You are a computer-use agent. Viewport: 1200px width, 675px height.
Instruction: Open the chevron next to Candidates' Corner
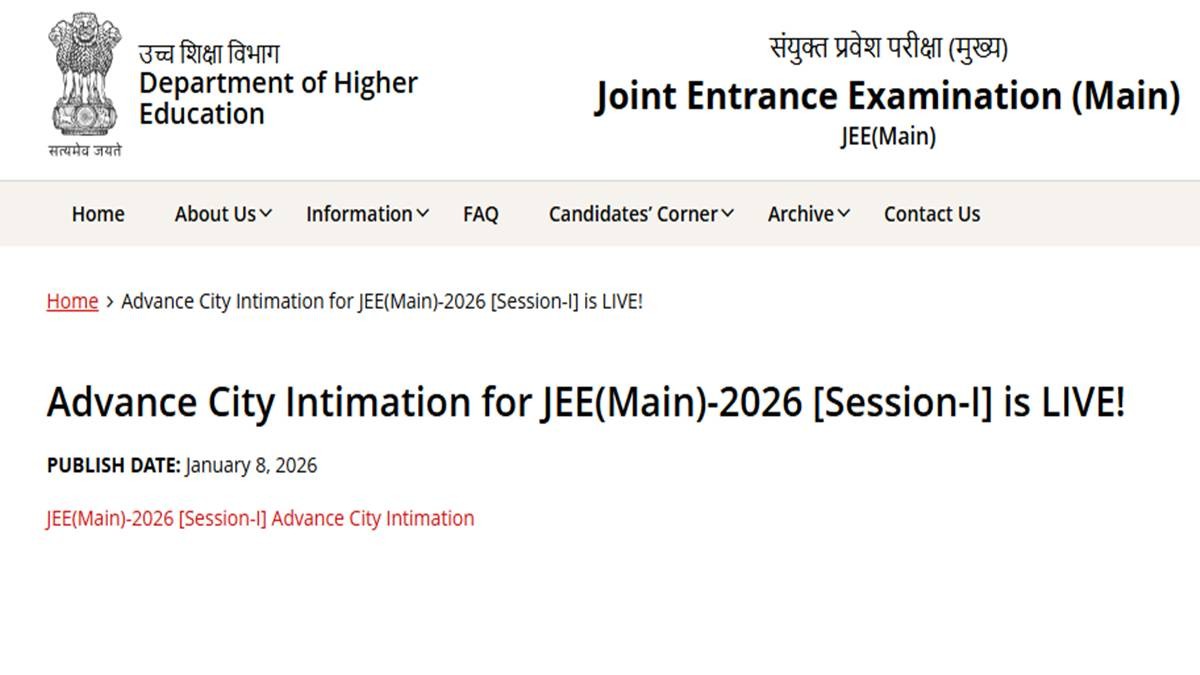click(x=727, y=213)
